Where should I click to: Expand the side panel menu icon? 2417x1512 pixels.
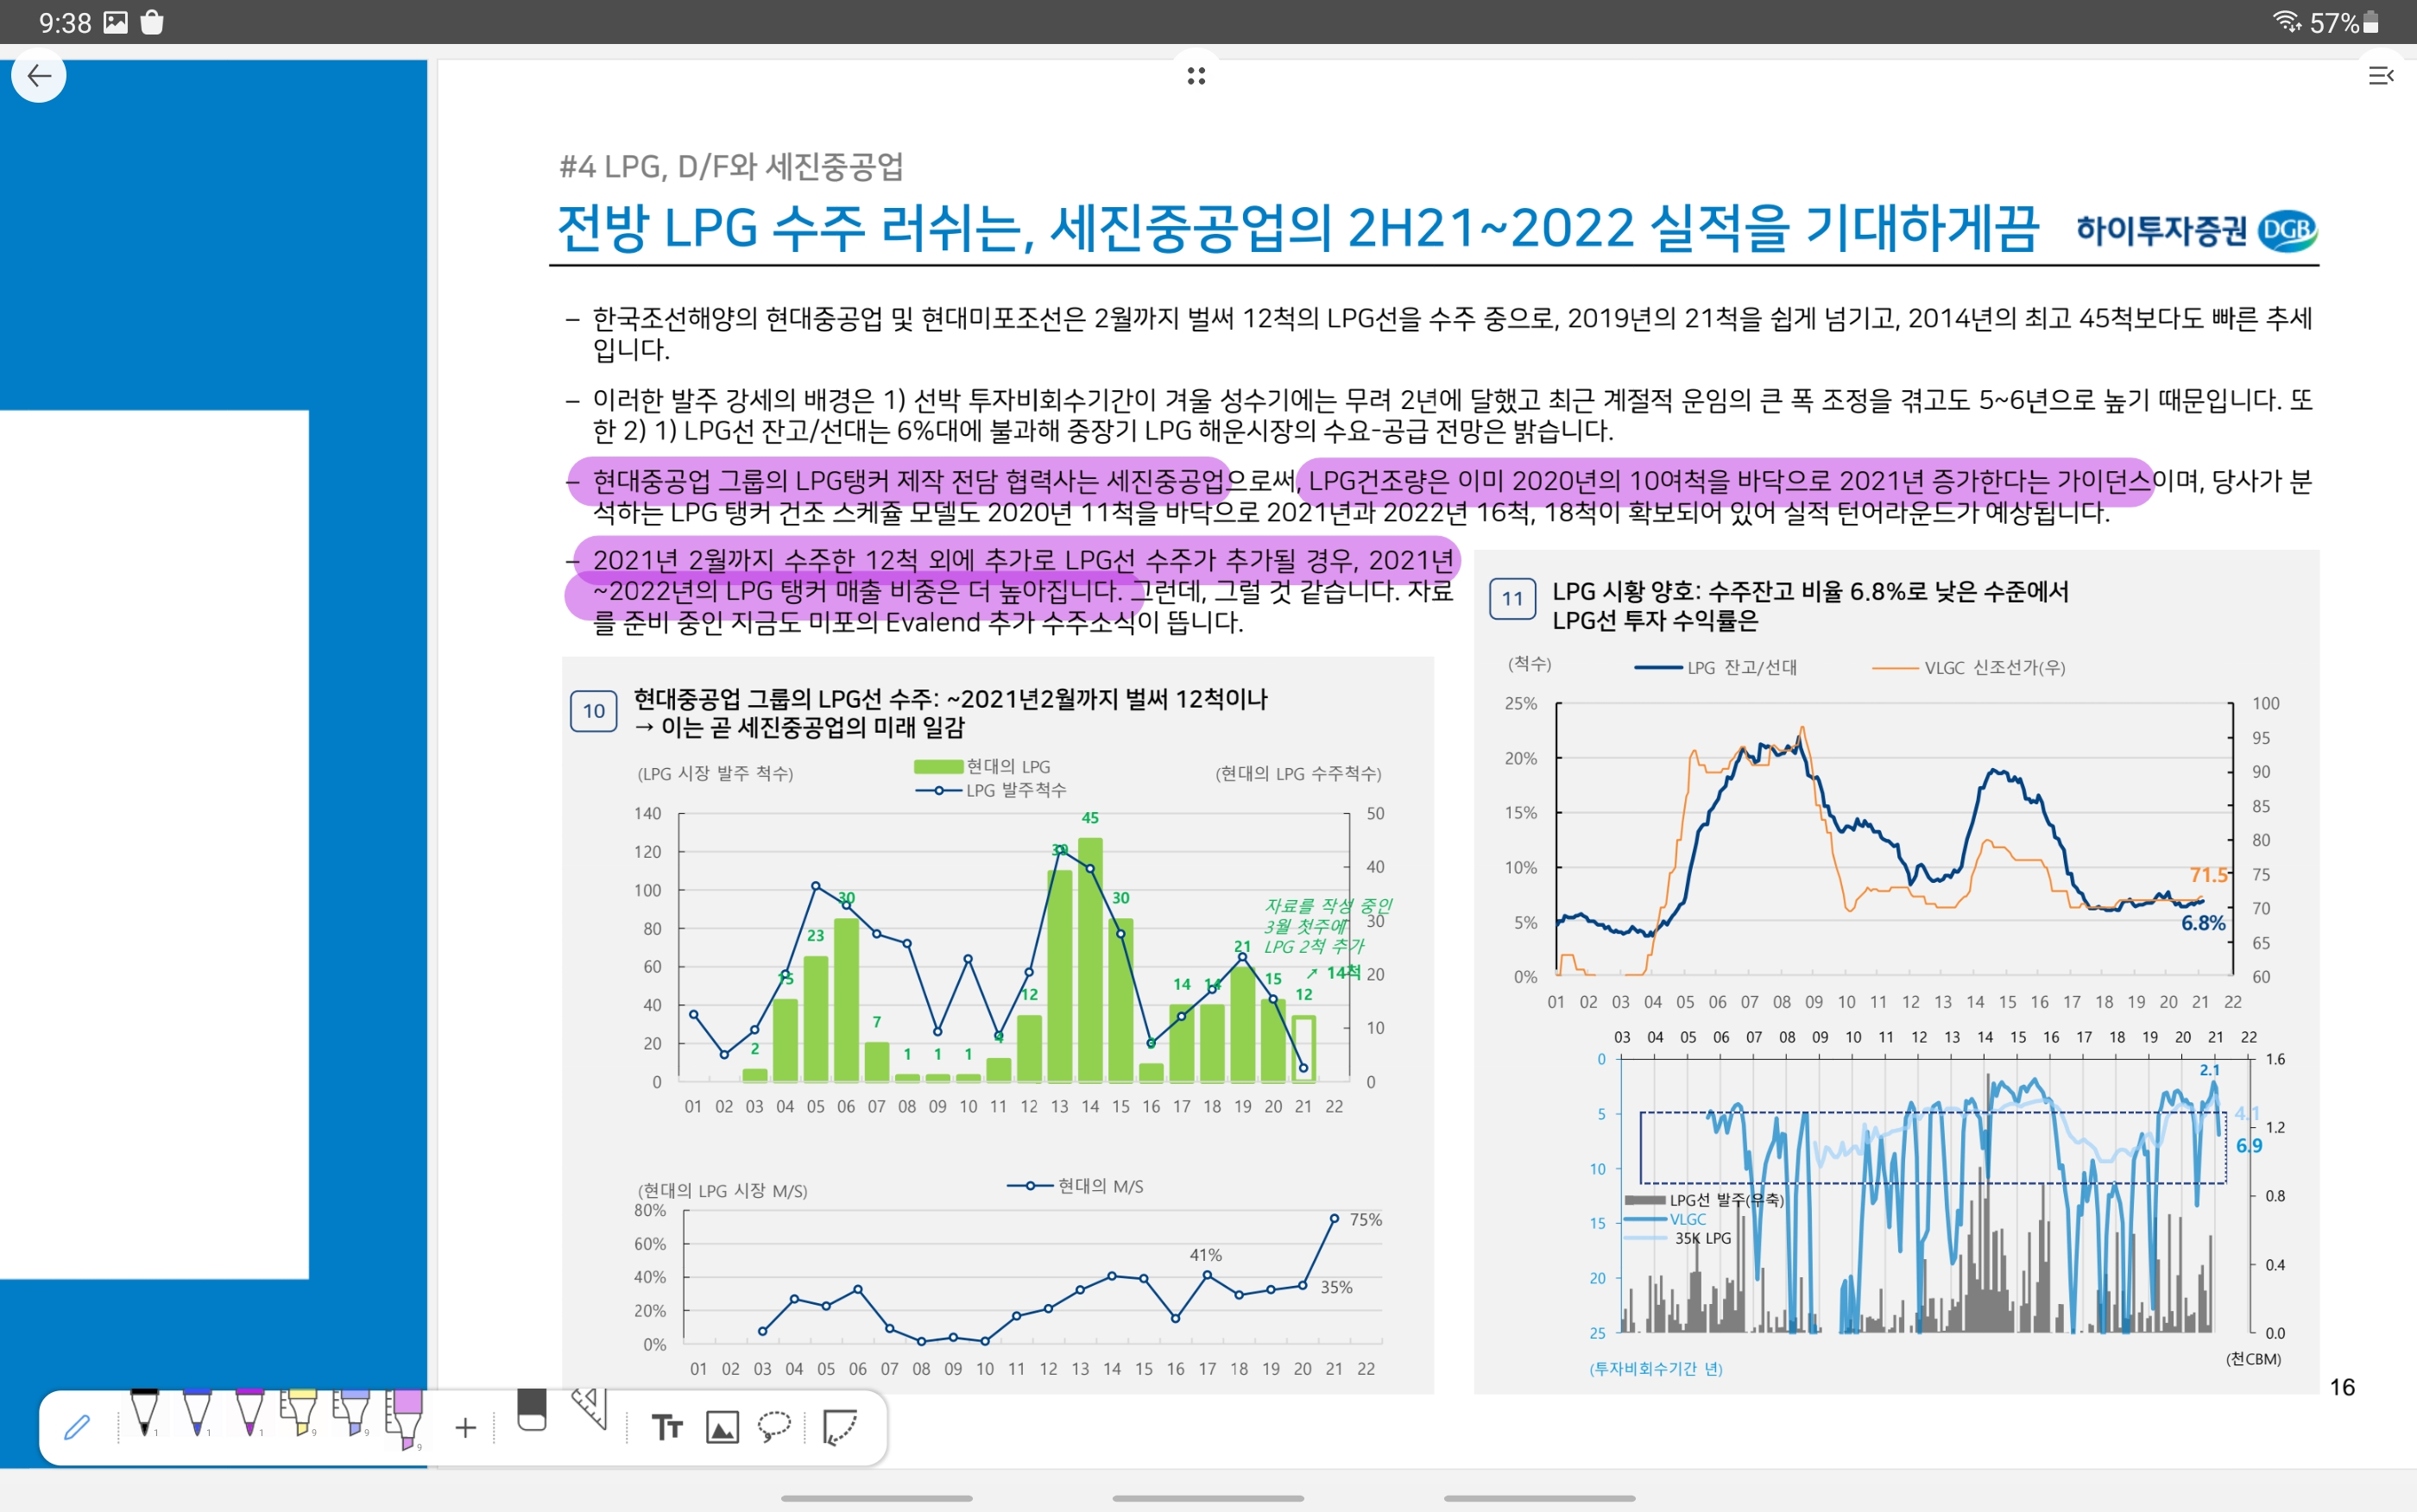point(2380,76)
